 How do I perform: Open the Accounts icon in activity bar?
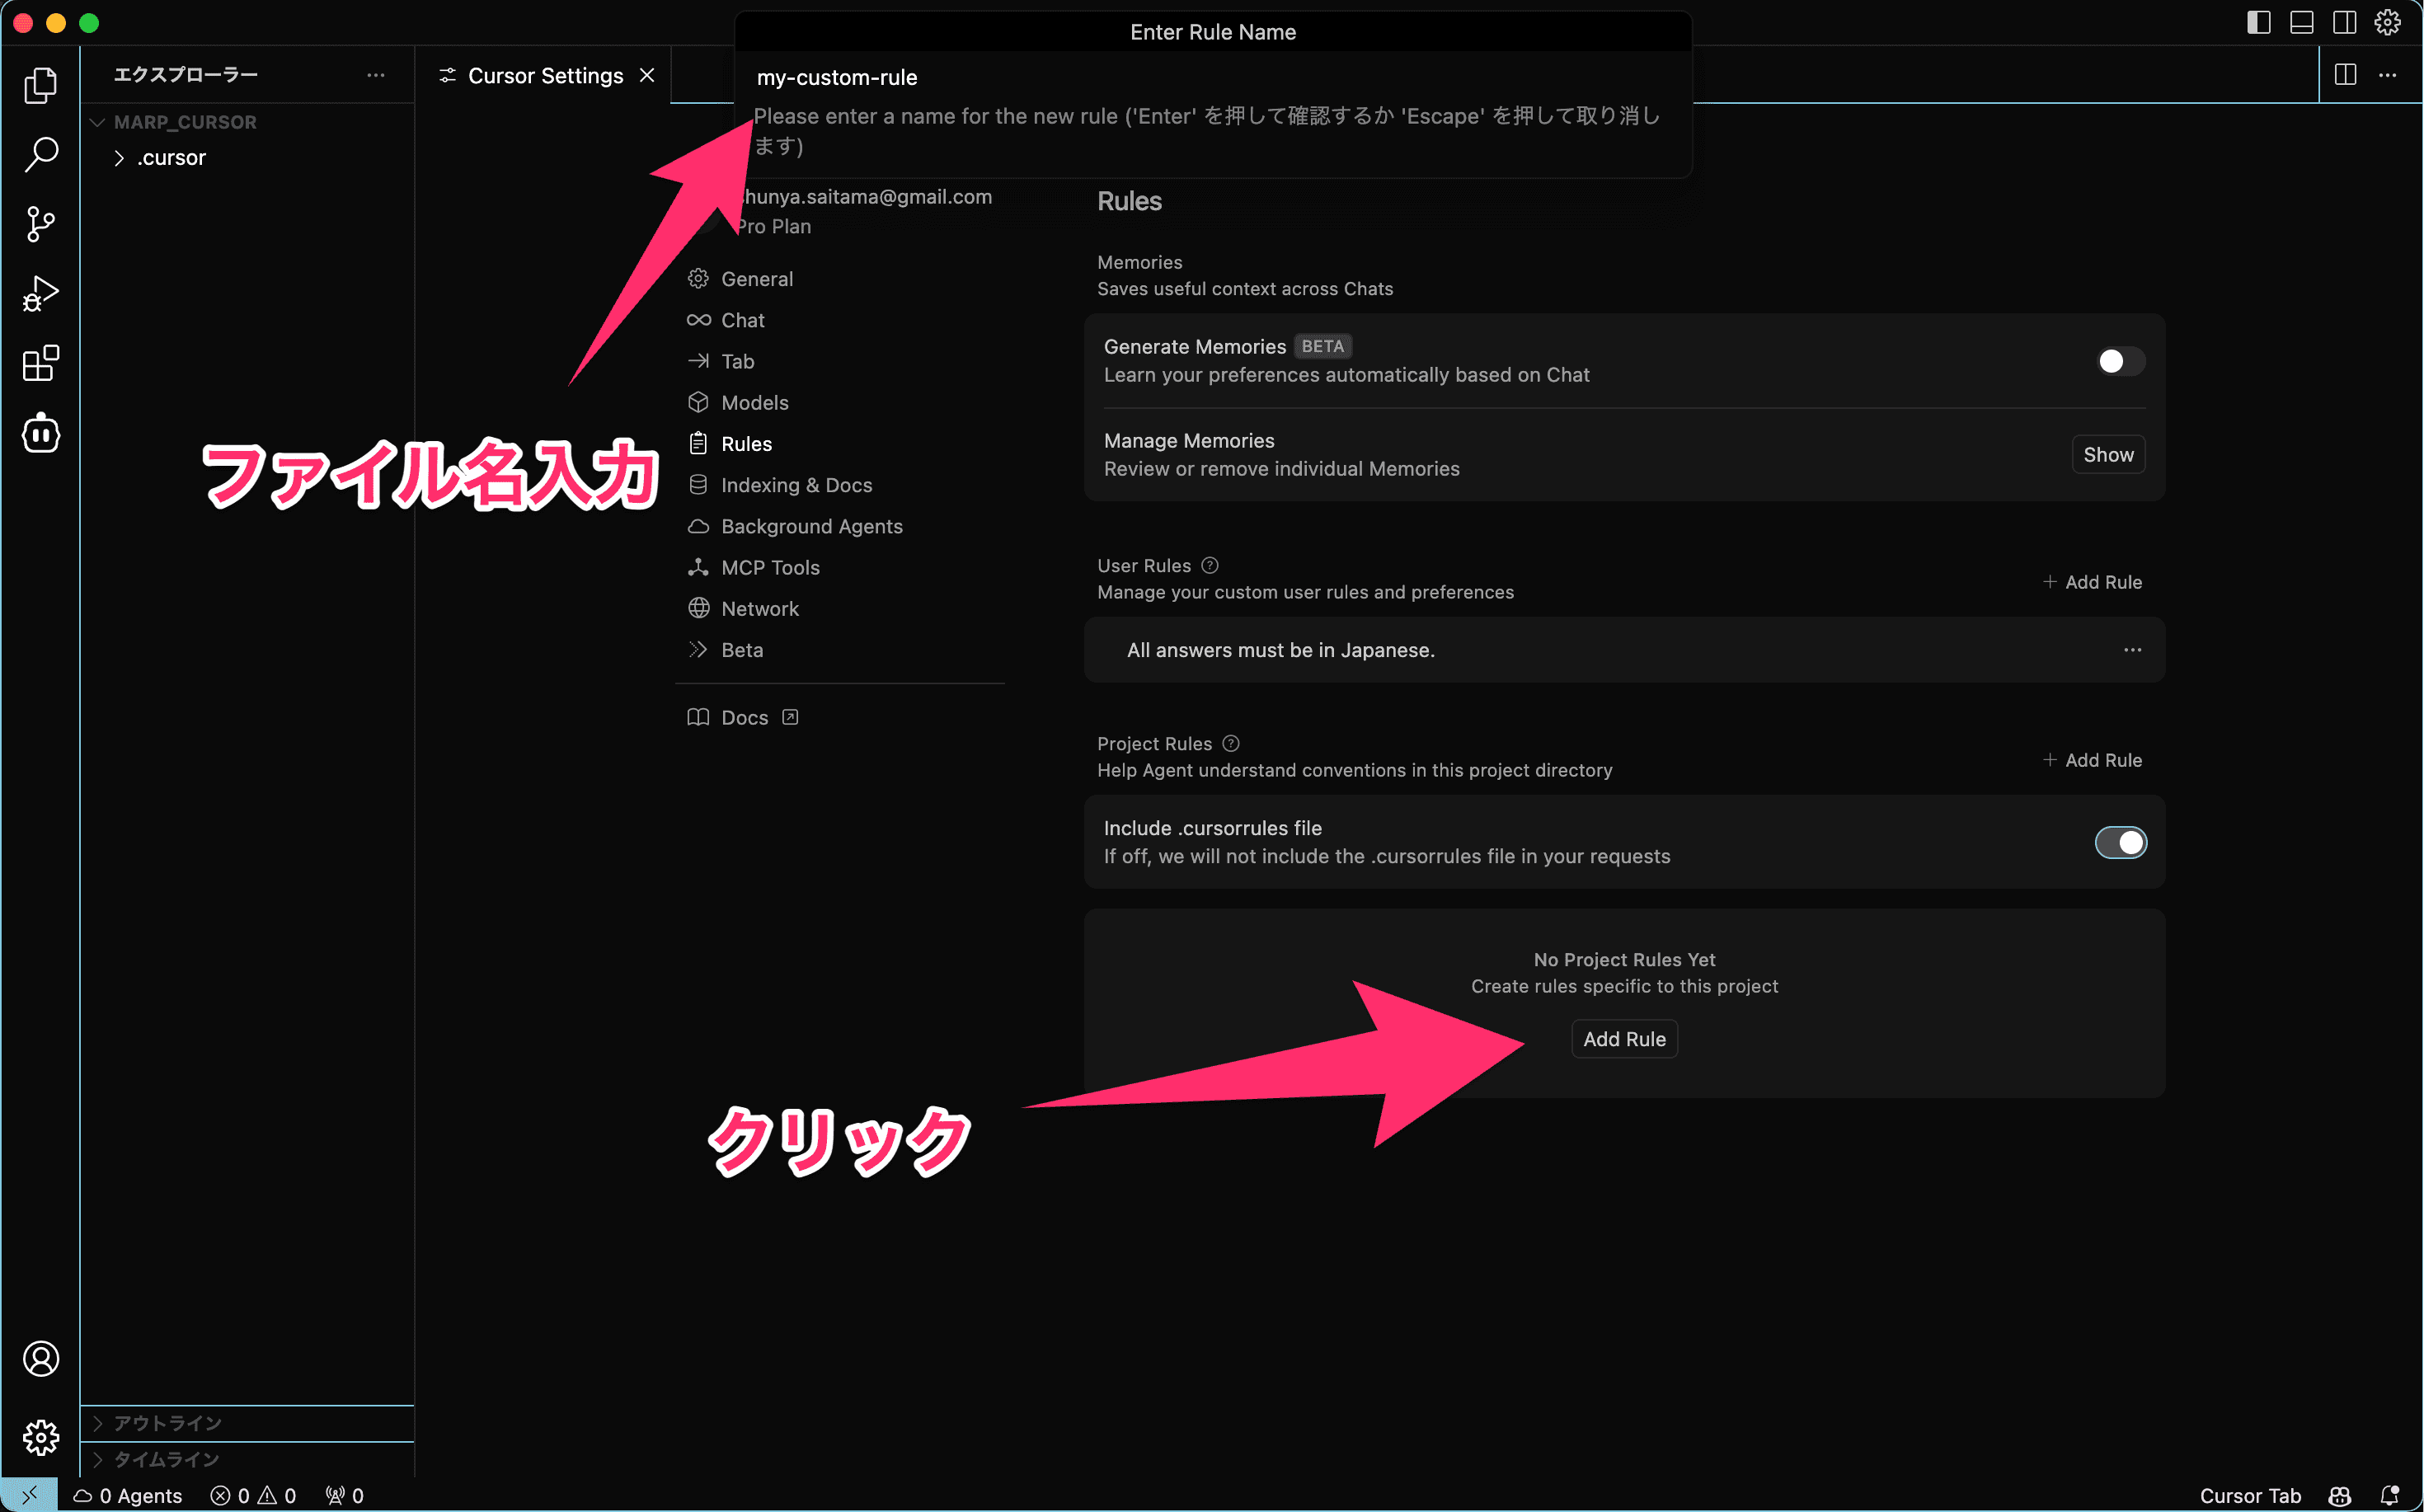[40, 1358]
